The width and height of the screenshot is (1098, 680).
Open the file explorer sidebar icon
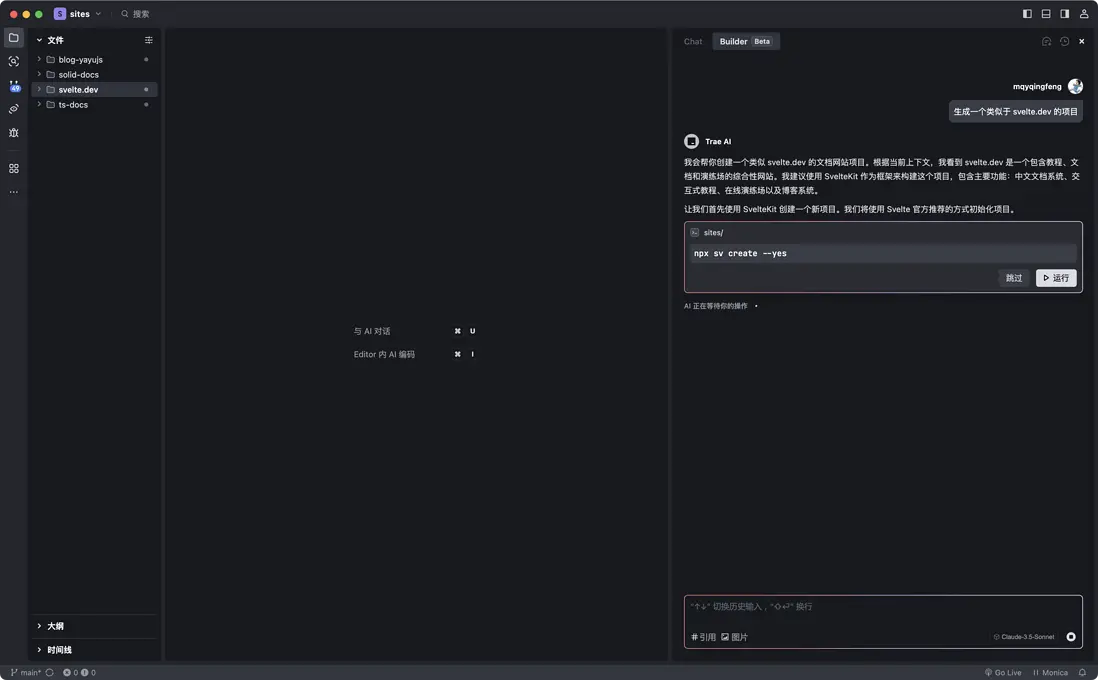(x=13, y=38)
